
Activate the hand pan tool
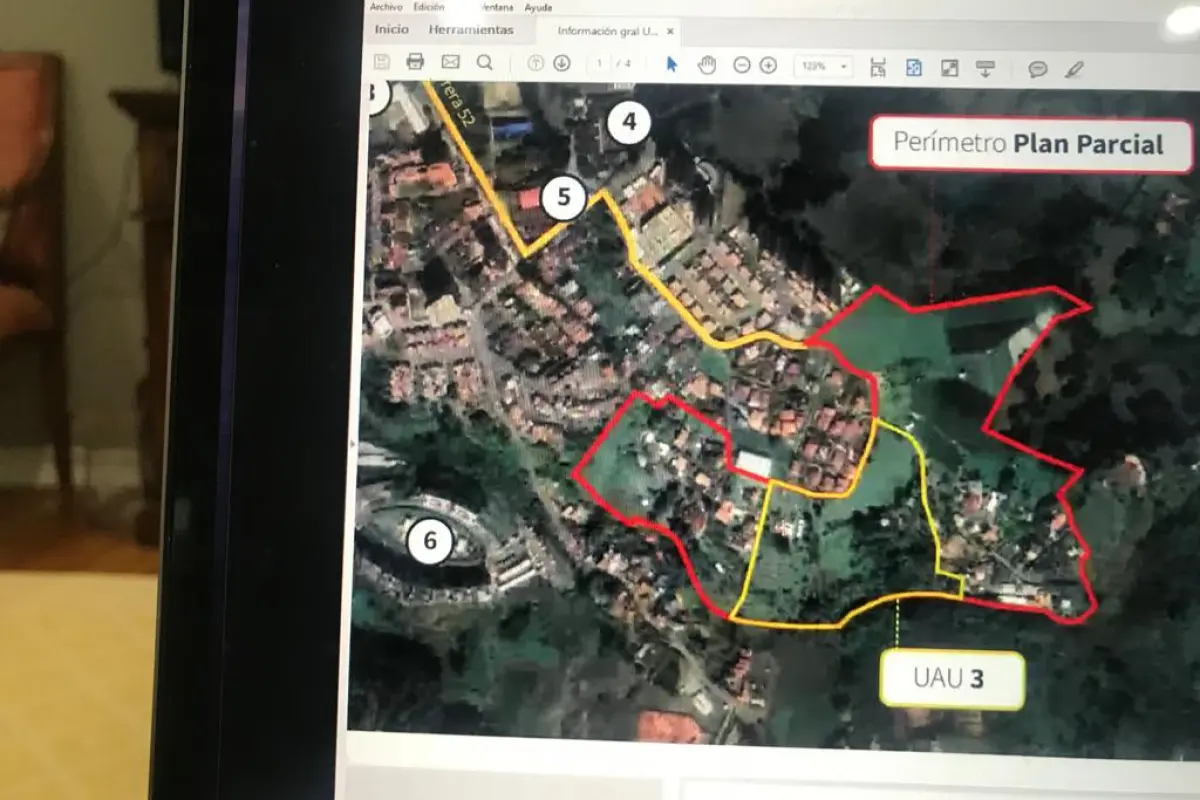click(707, 65)
